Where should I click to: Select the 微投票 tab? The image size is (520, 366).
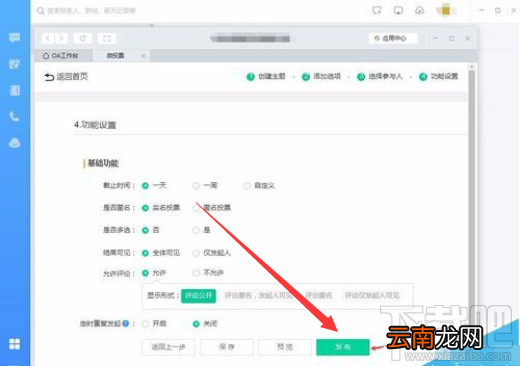(115, 56)
